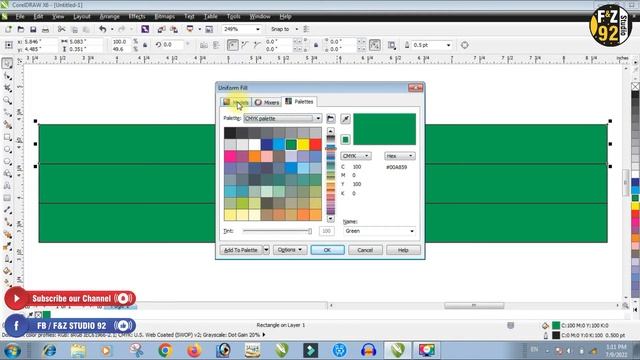Image resolution: width=640 pixels, height=360 pixels.
Task: Select the Rectangle tool in toolbox
Action: click(7, 137)
